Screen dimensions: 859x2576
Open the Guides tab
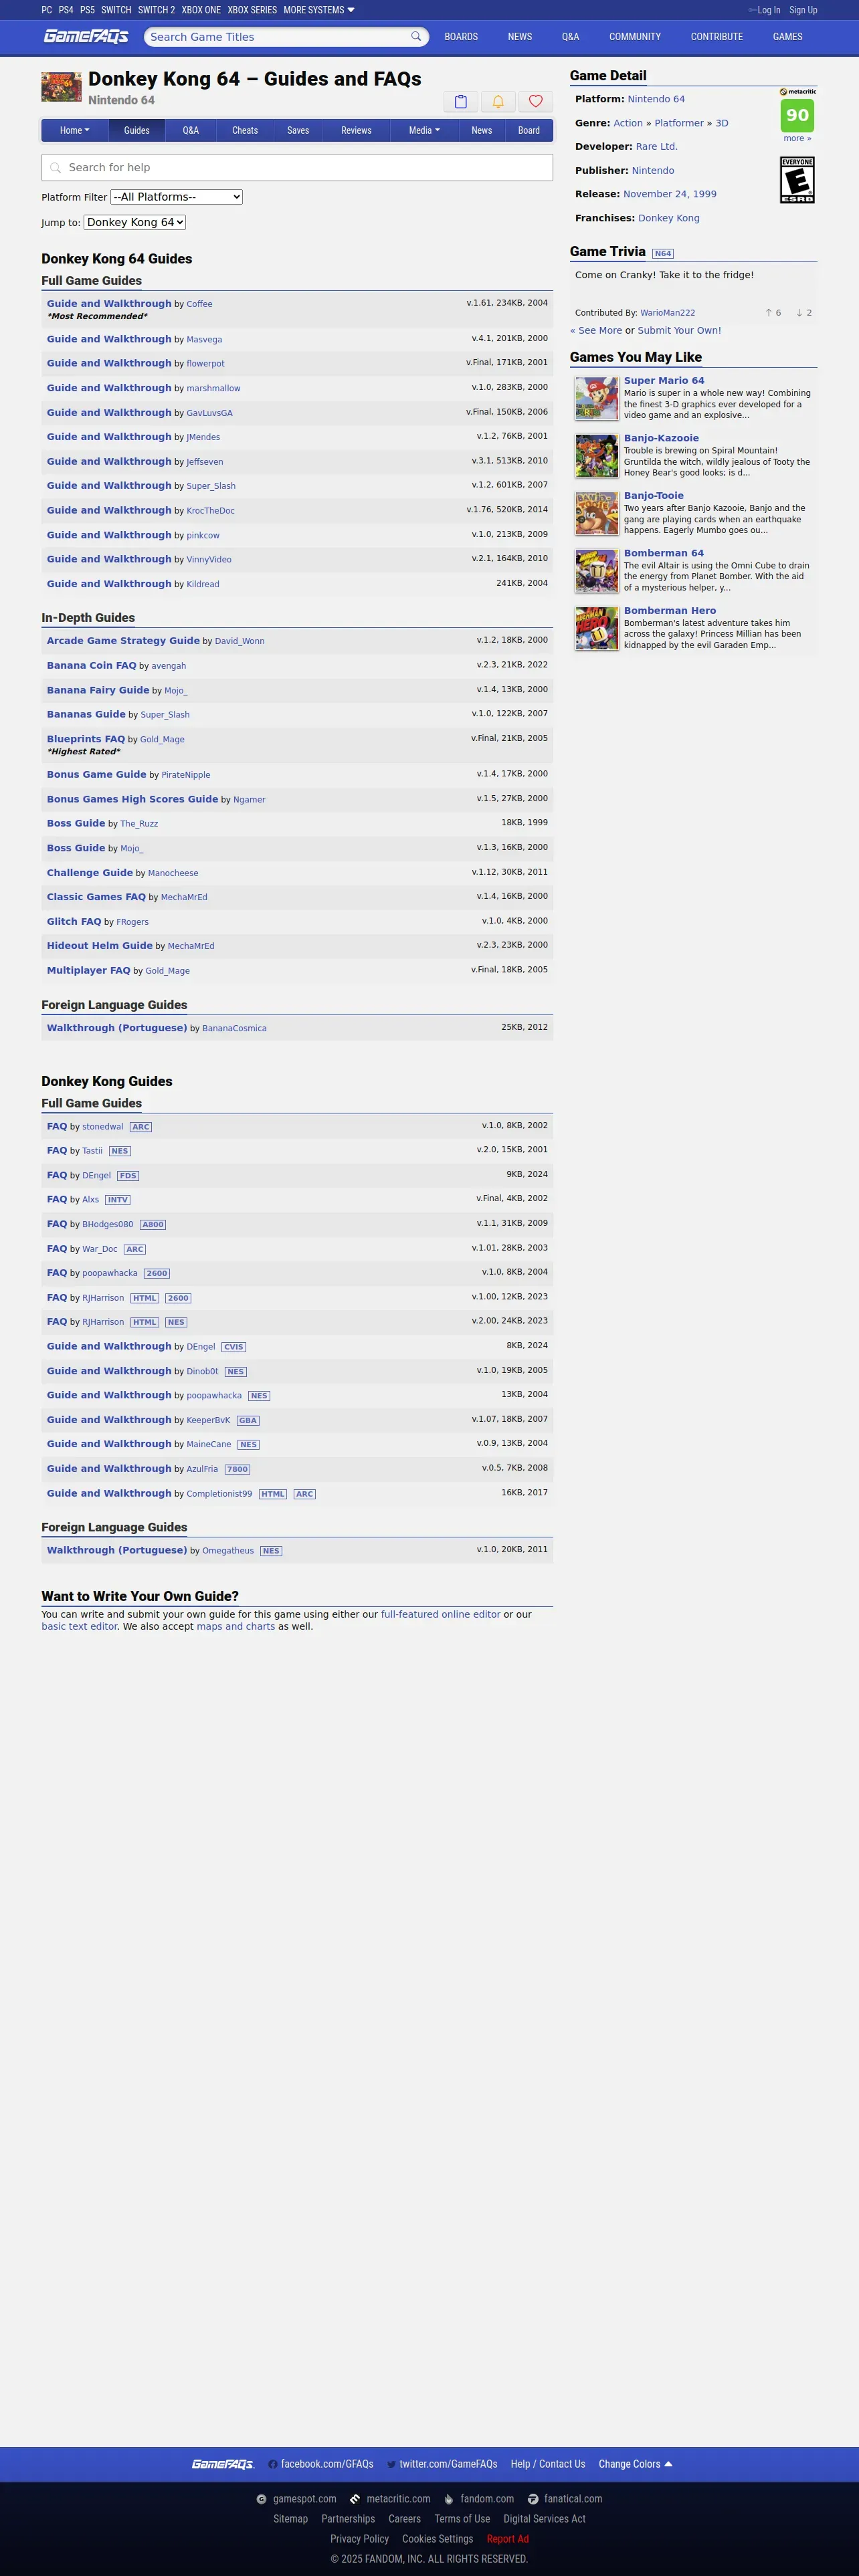click(x=137, y=130)
